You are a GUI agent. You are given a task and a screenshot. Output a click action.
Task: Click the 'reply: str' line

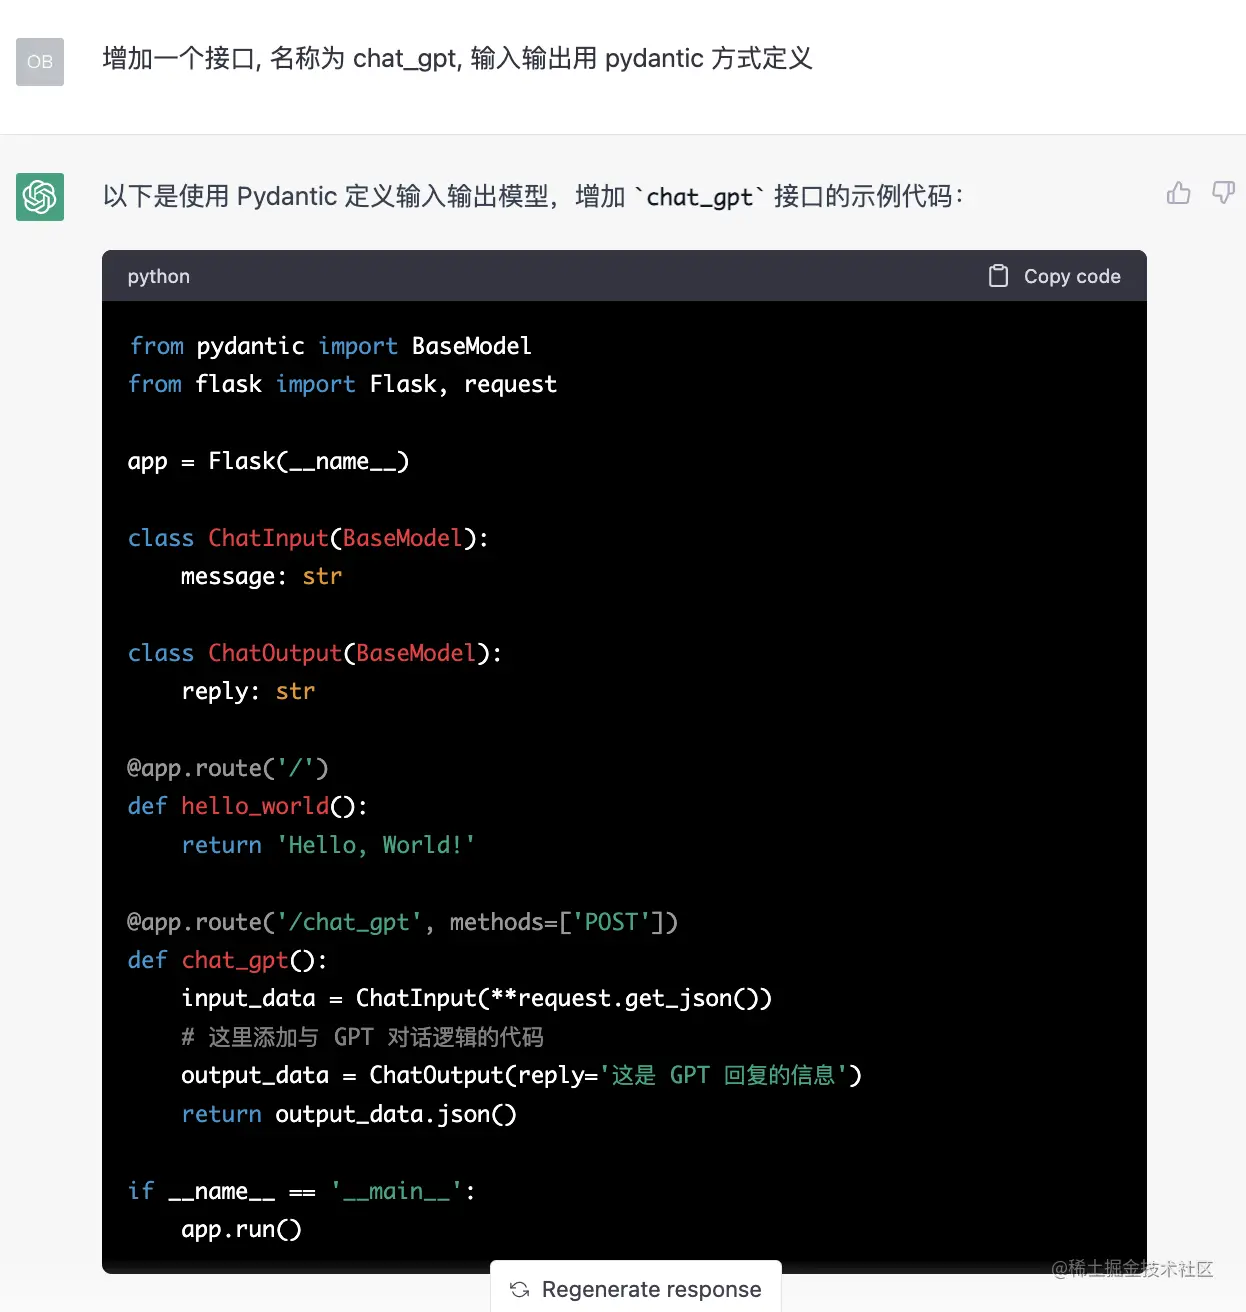[x=248, y=692]
